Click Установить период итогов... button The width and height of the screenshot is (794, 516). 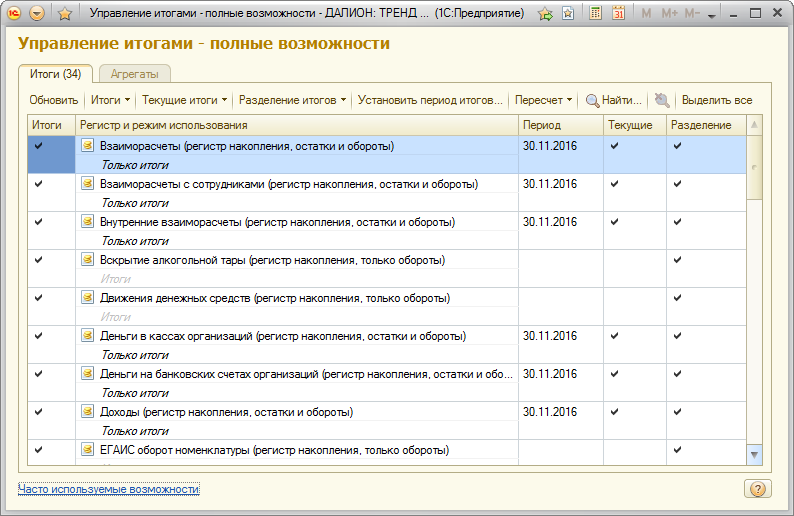[x=430, y=100]
